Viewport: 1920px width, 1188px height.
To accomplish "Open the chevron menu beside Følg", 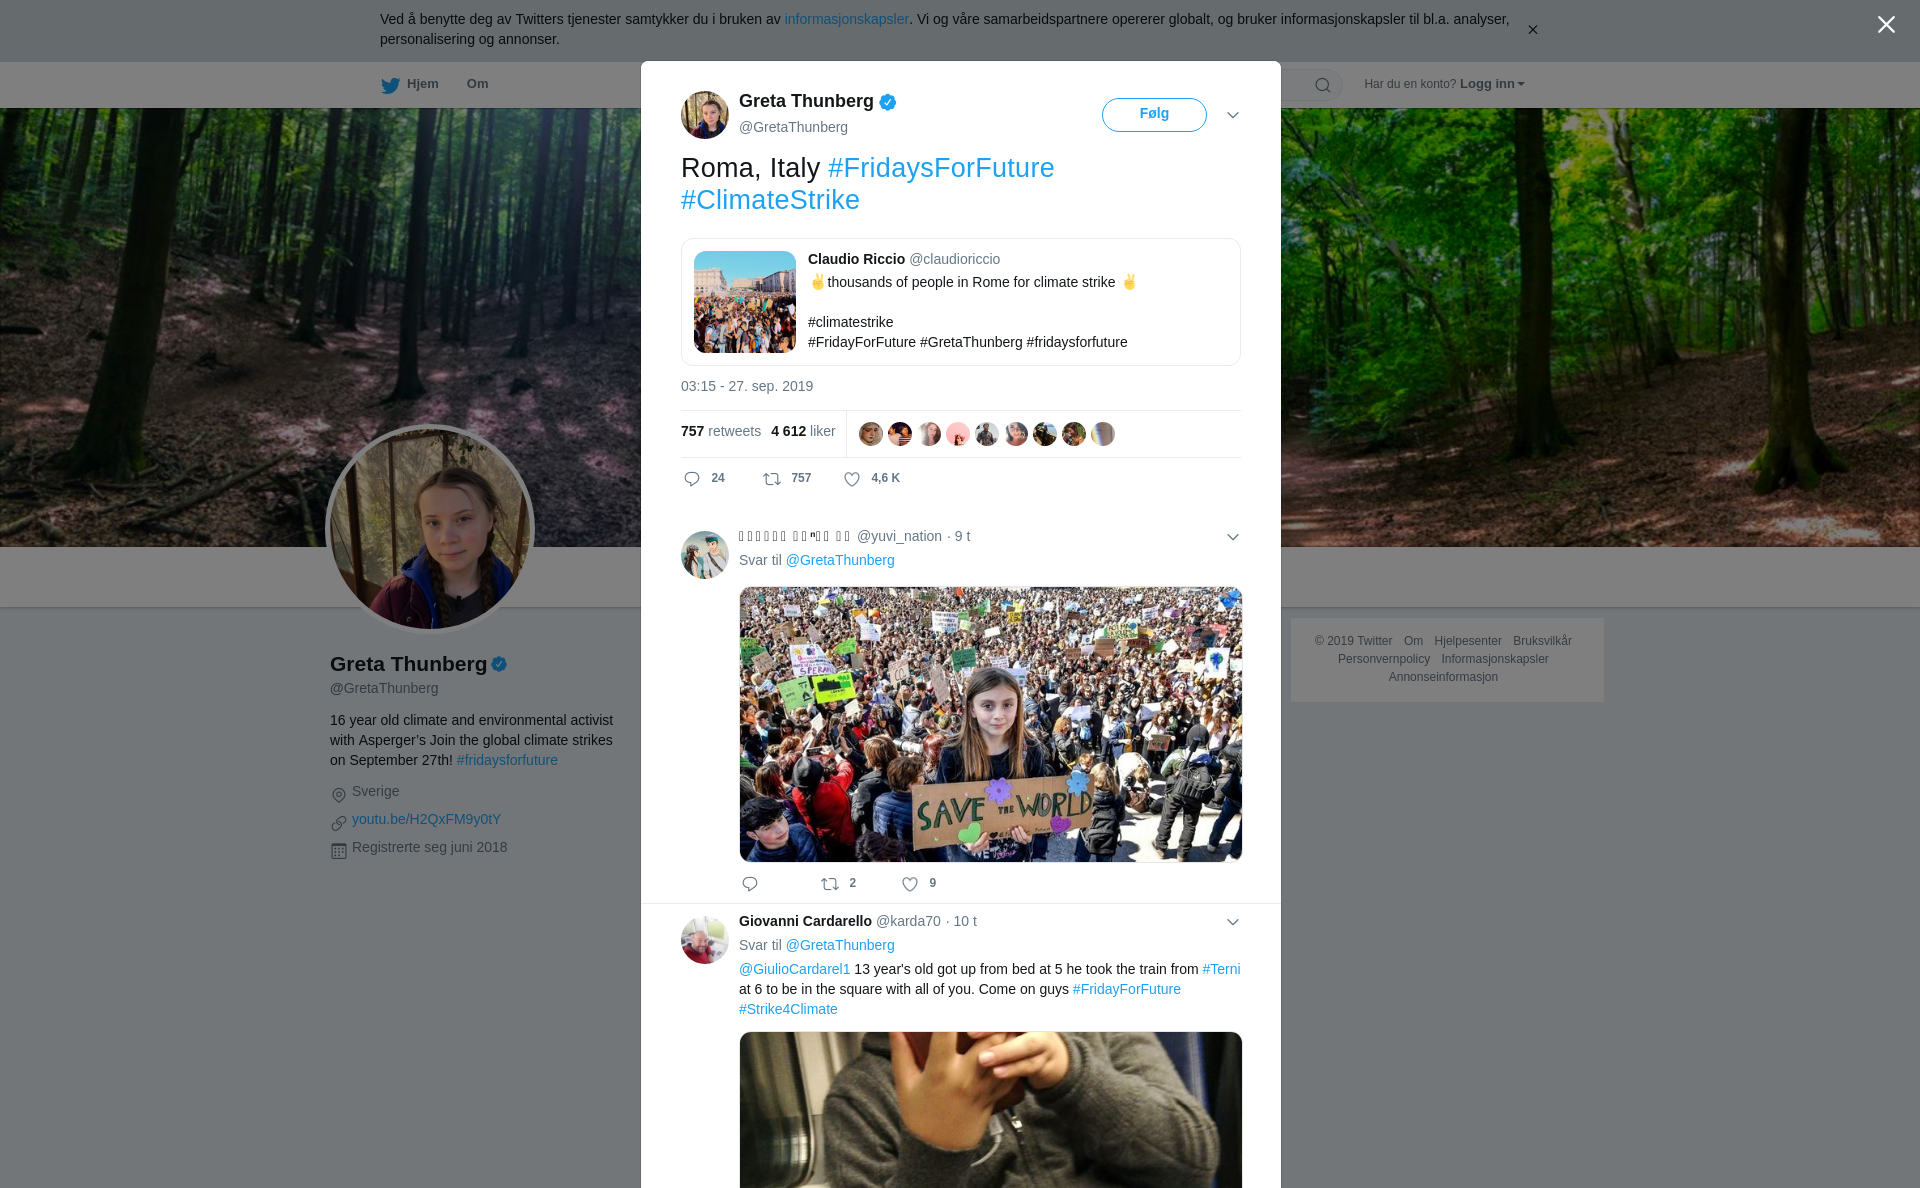I will pos(1233,115).
